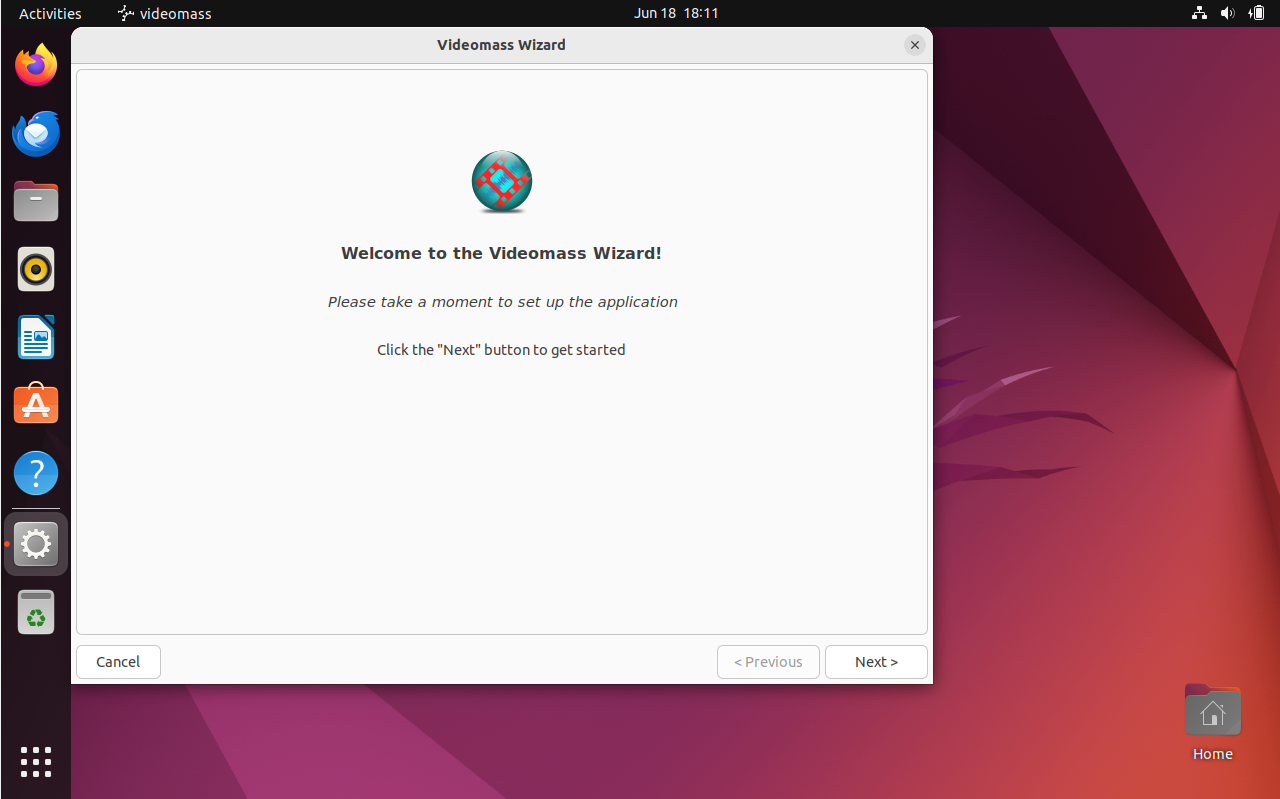Open Firefox from the dock
1280x799 pixels.
pos(36,66)
